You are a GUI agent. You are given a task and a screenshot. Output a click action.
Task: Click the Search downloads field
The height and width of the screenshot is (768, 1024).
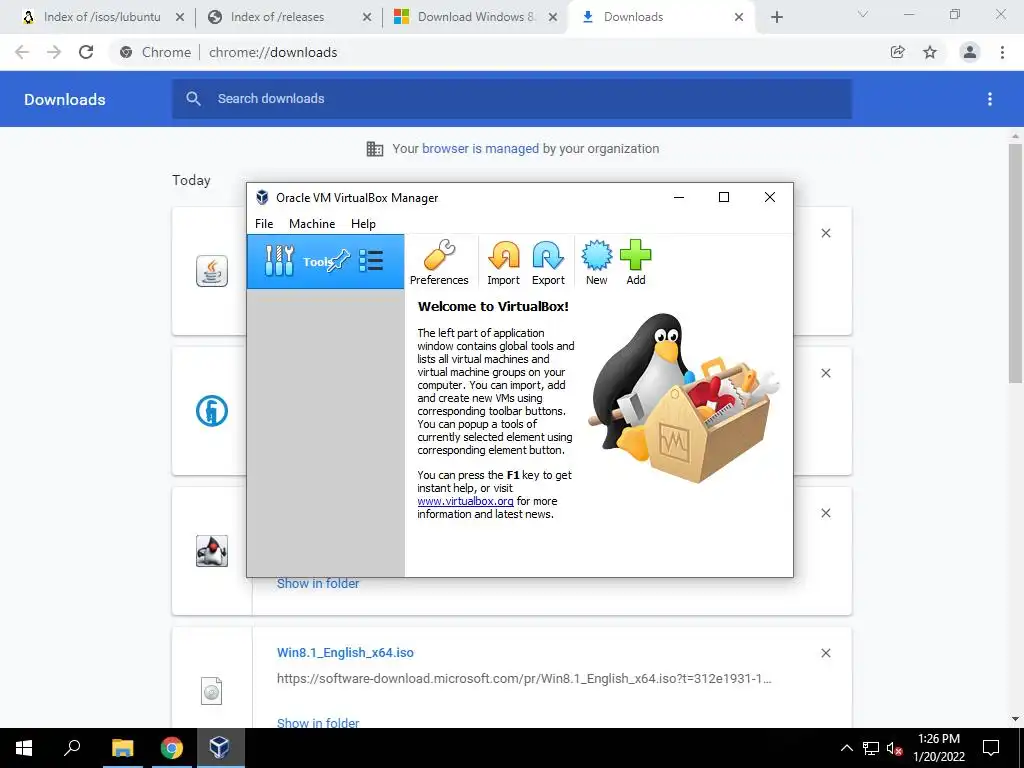coord(512,99)
